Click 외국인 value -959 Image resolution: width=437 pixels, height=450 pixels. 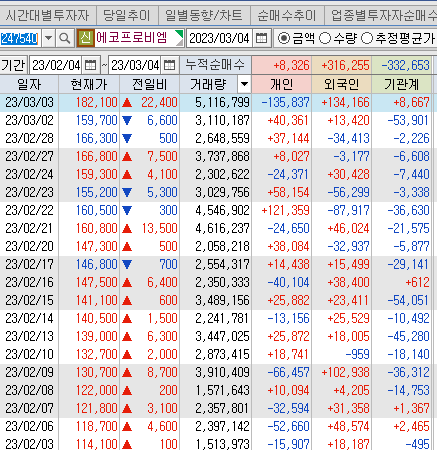pyautogui.click(x=358, y=354)
